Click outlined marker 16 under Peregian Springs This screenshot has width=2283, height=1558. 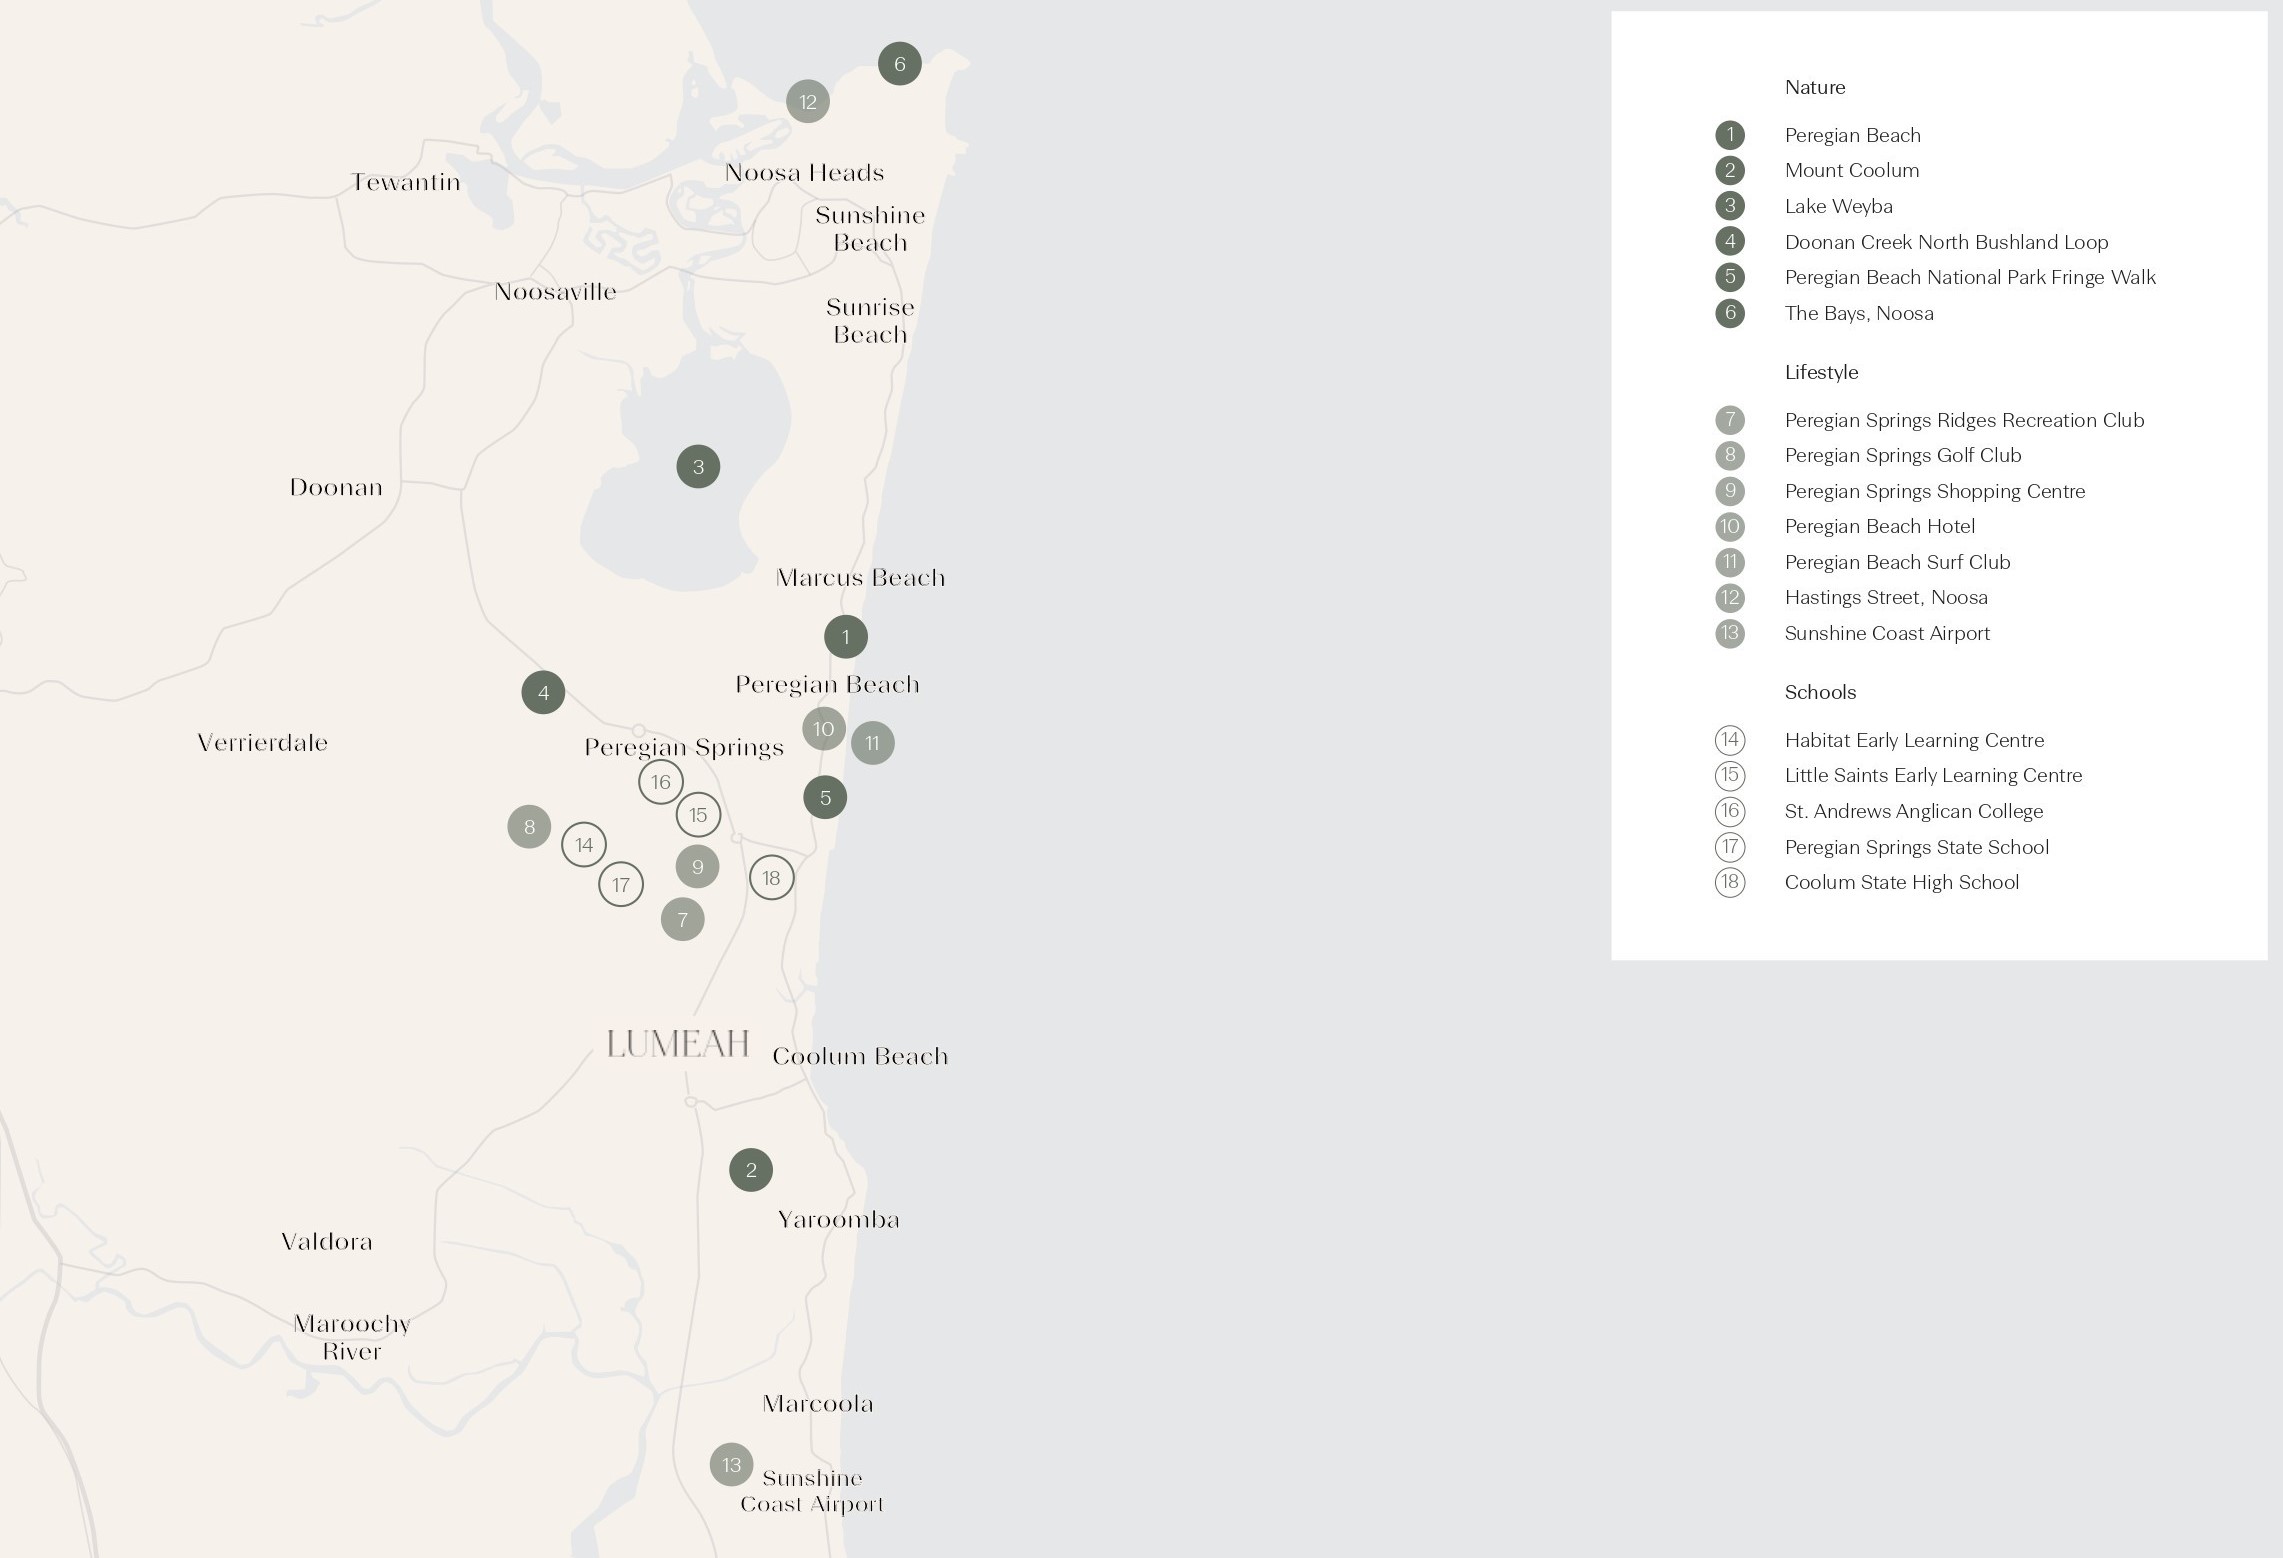(661, 782)
